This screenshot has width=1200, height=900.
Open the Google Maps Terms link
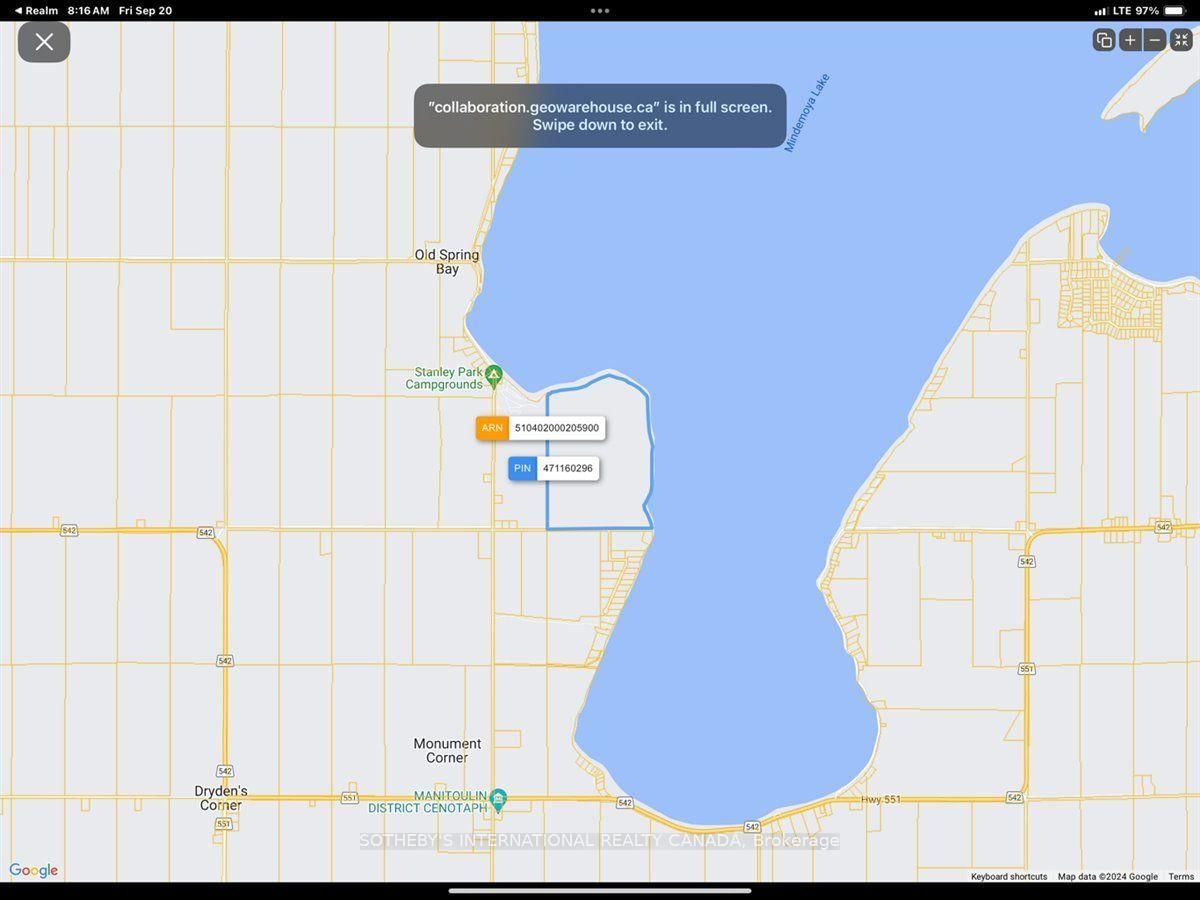(1181, 877)
